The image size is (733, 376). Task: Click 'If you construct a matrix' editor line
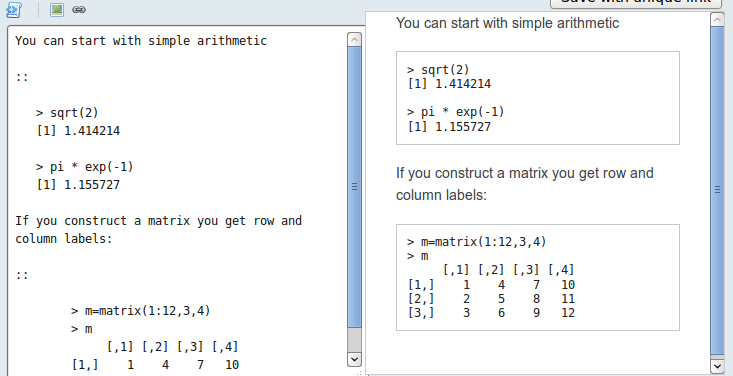158,221
